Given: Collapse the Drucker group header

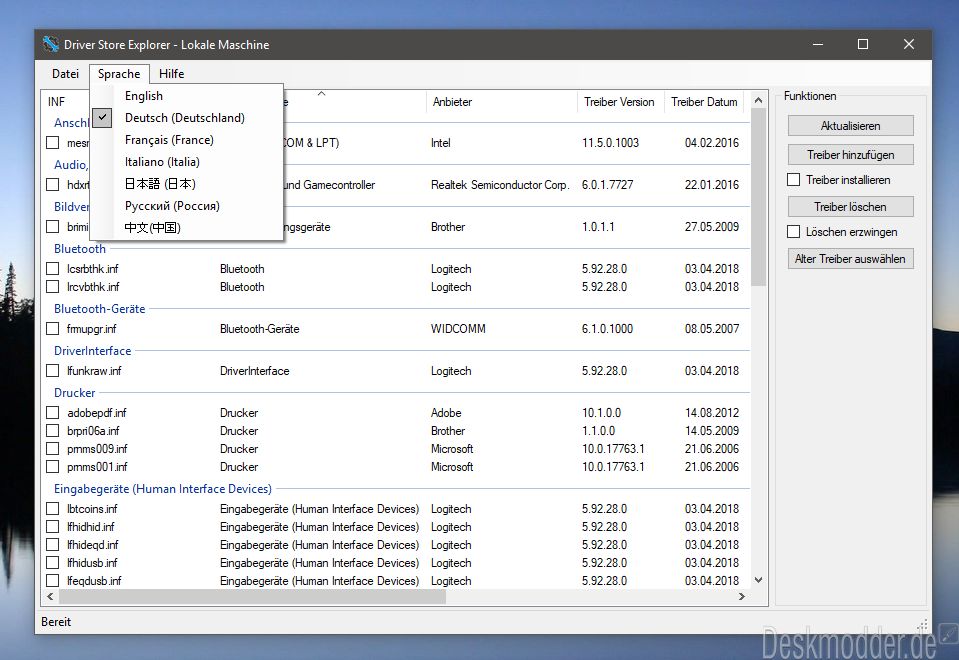Looking at the screenshot, I should 75,393.
